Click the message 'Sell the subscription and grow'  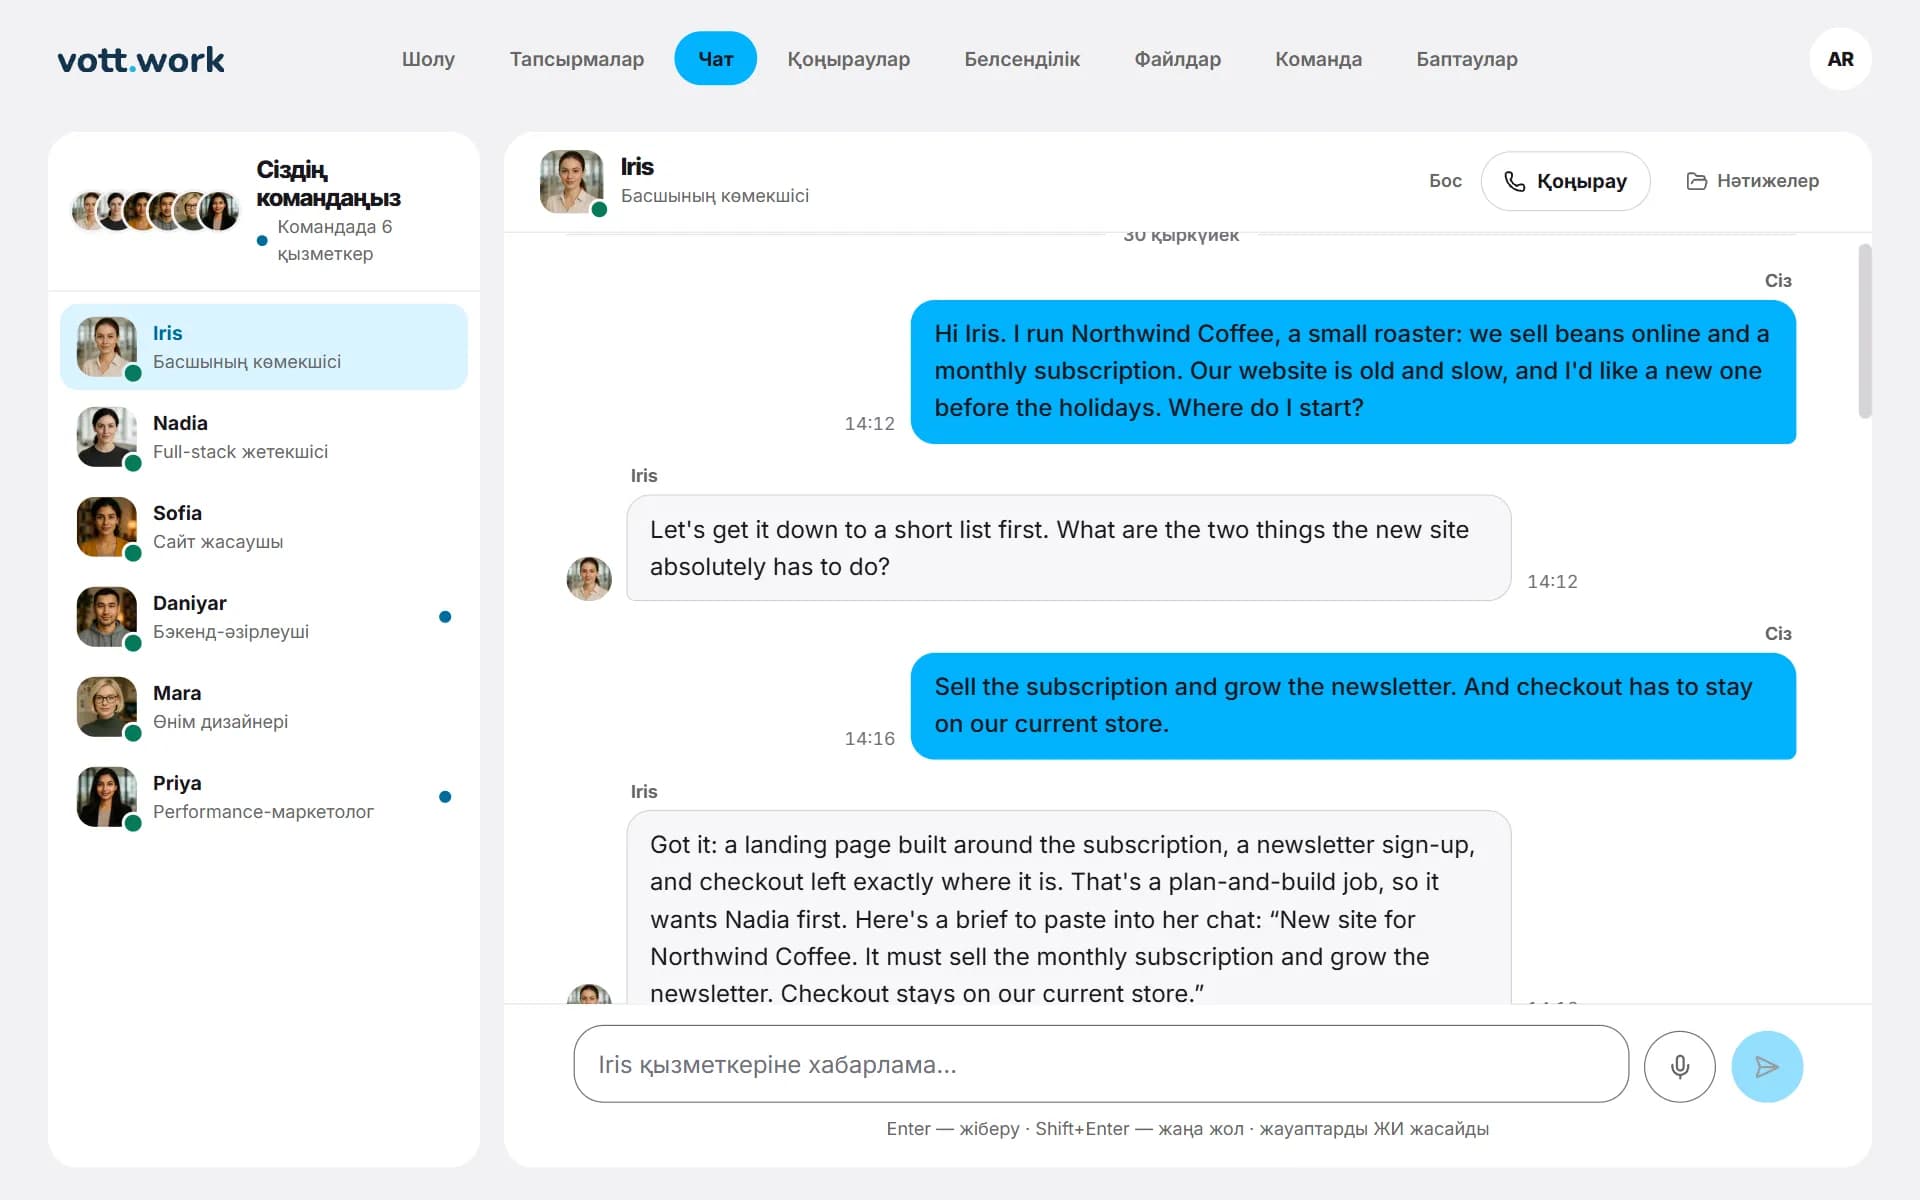coord(1353,705)
